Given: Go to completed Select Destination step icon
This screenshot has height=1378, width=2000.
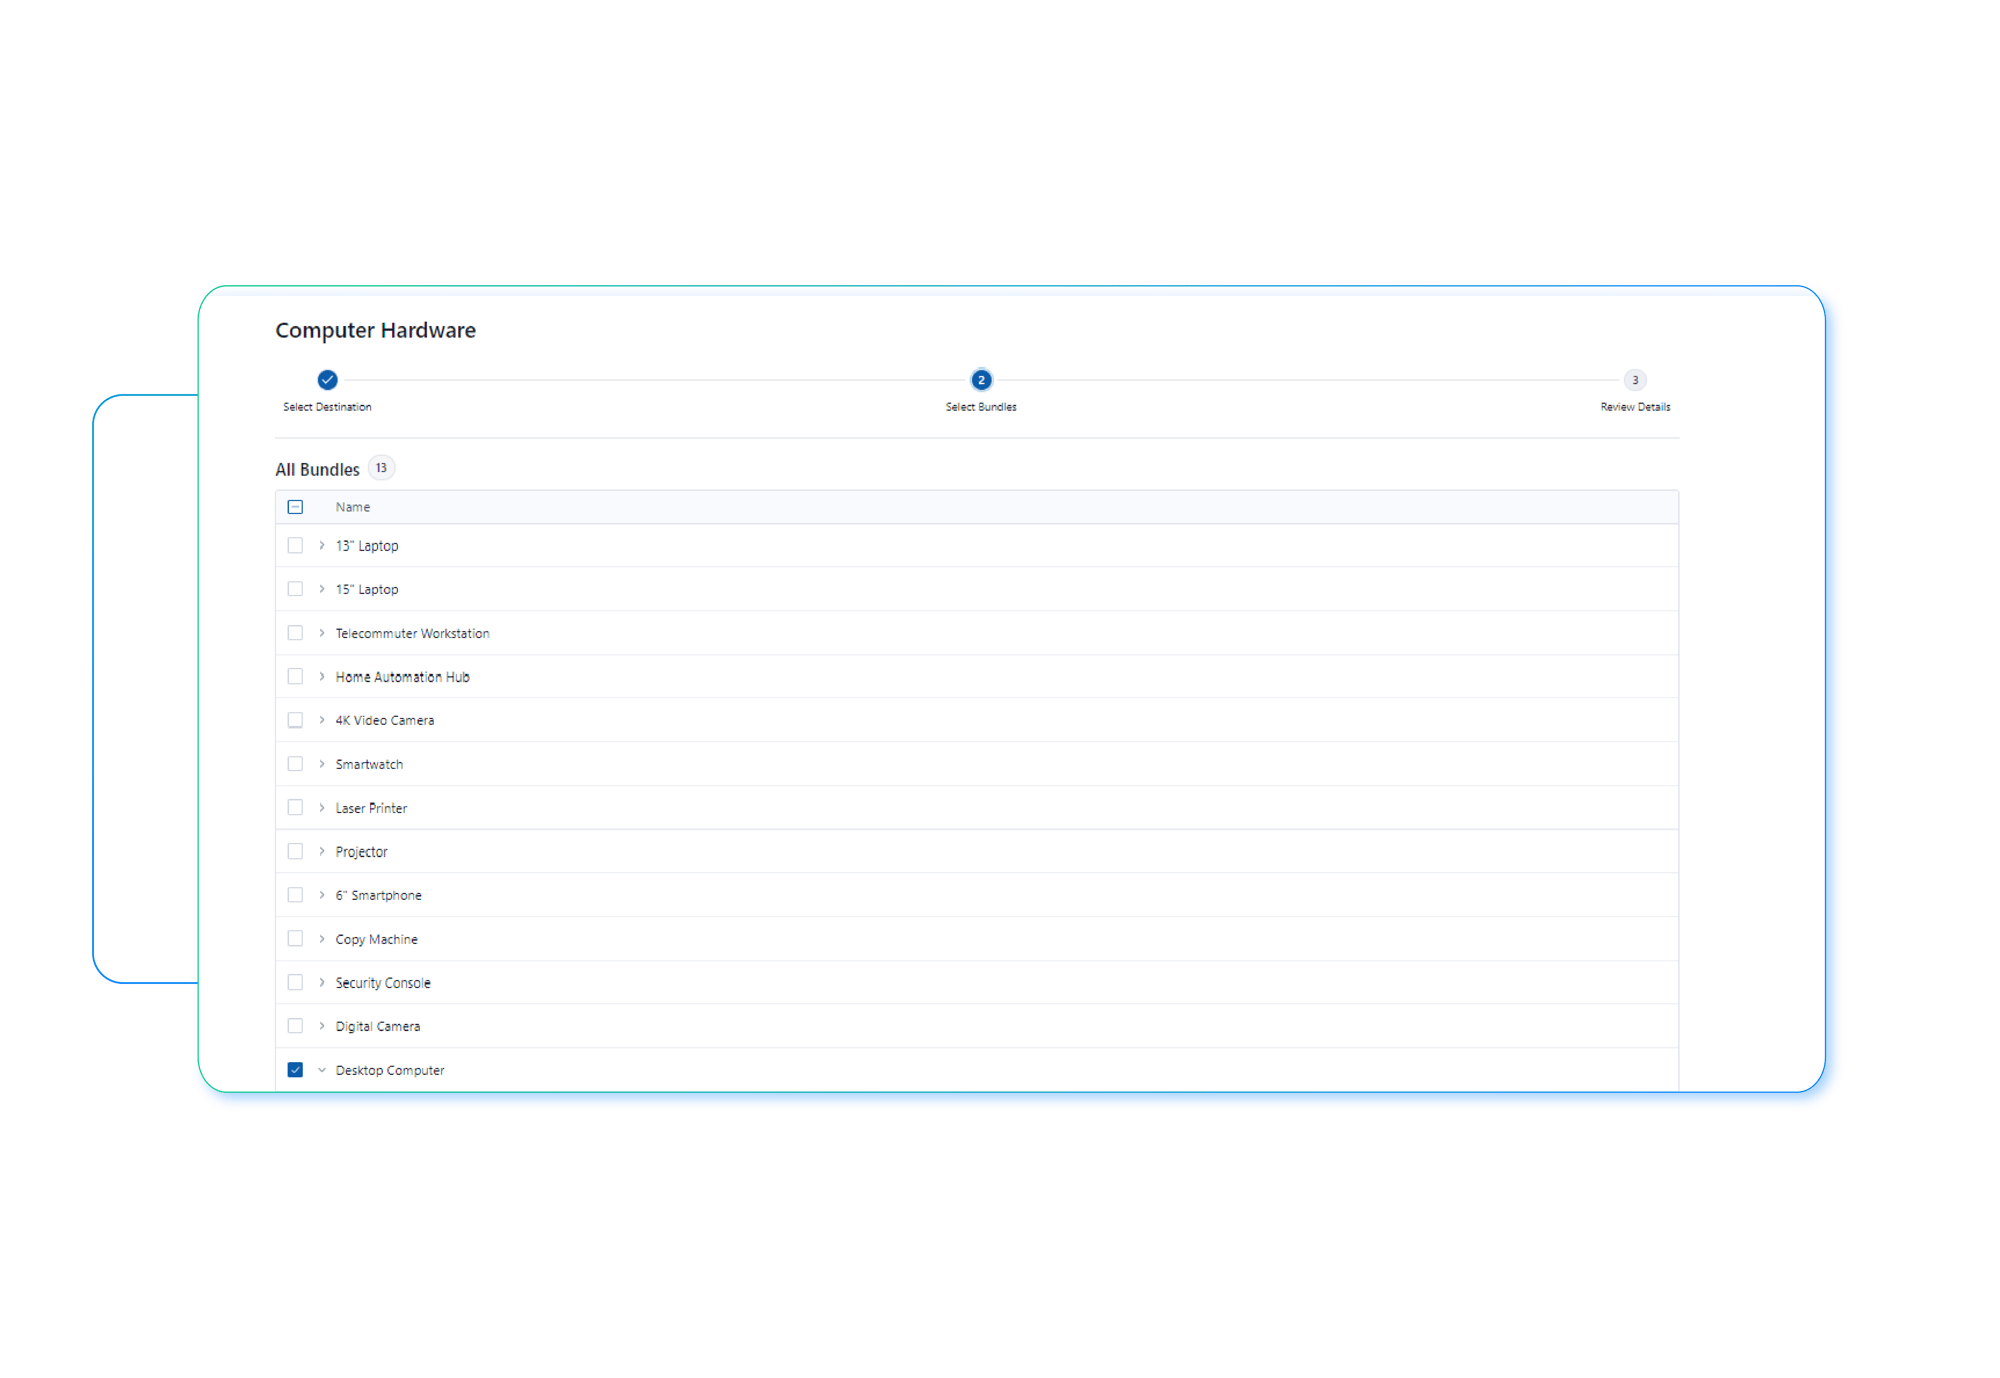Looking at the screenshot, I should (327, 380).
